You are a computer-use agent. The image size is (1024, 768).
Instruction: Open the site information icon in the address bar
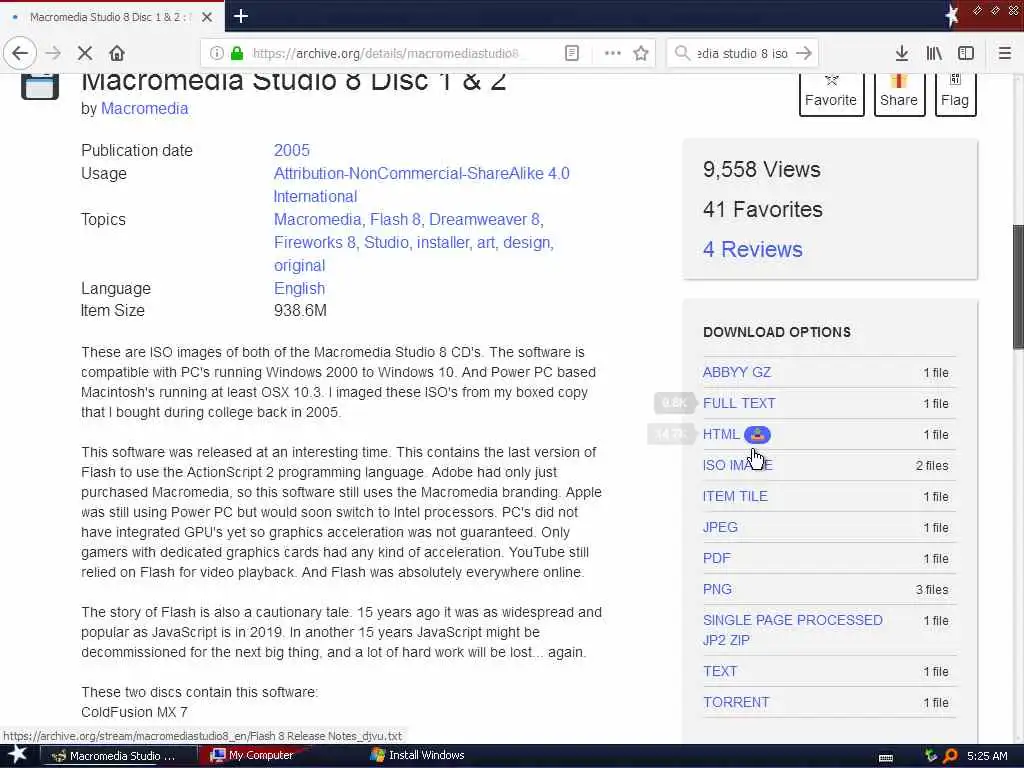[217, 53]
